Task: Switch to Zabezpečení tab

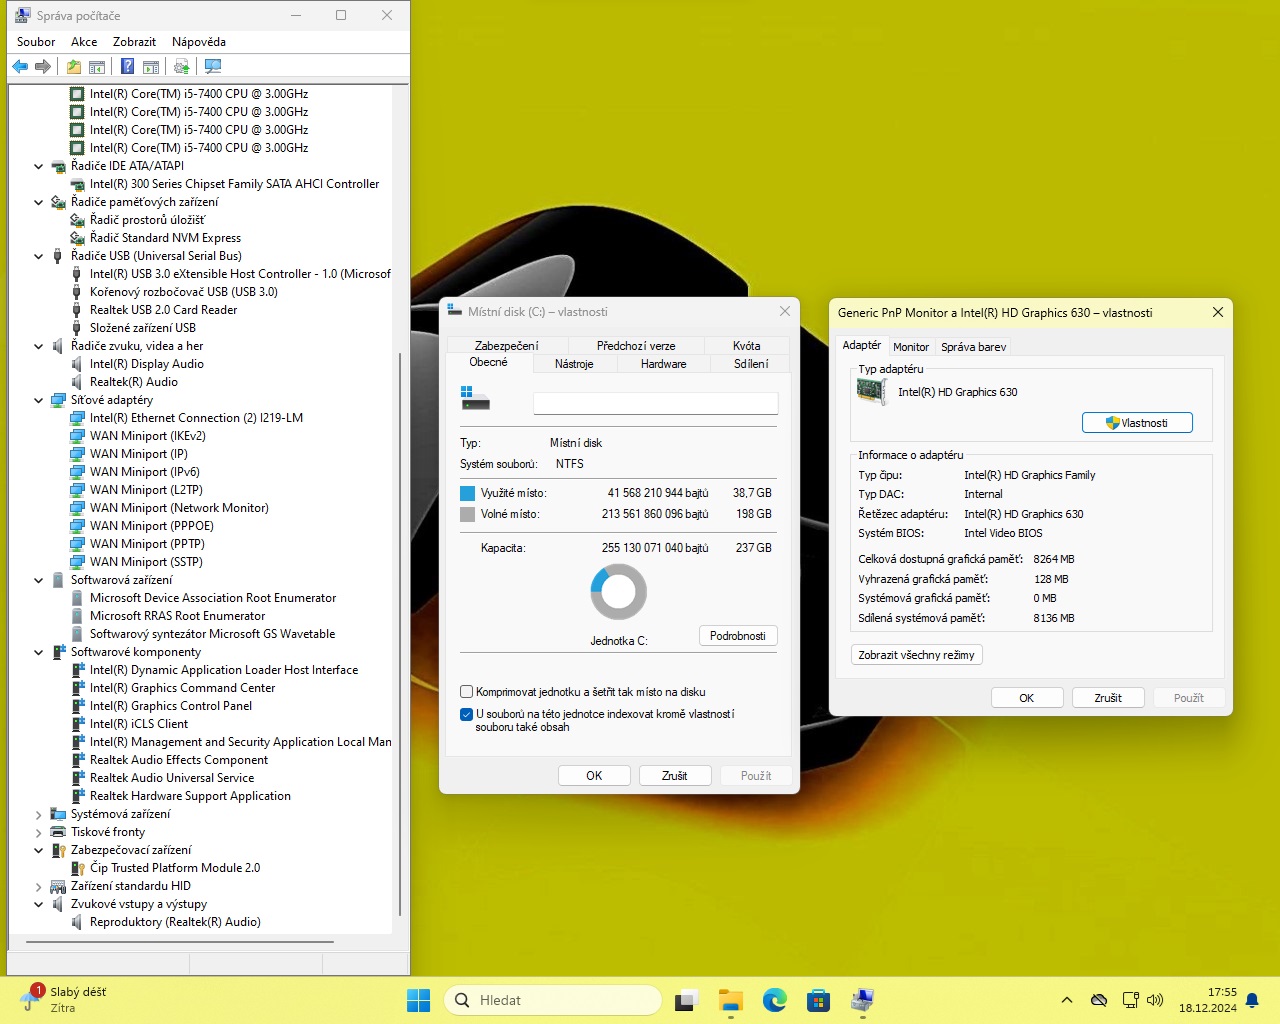Action: pyautogui.click(x=506, y=346)
